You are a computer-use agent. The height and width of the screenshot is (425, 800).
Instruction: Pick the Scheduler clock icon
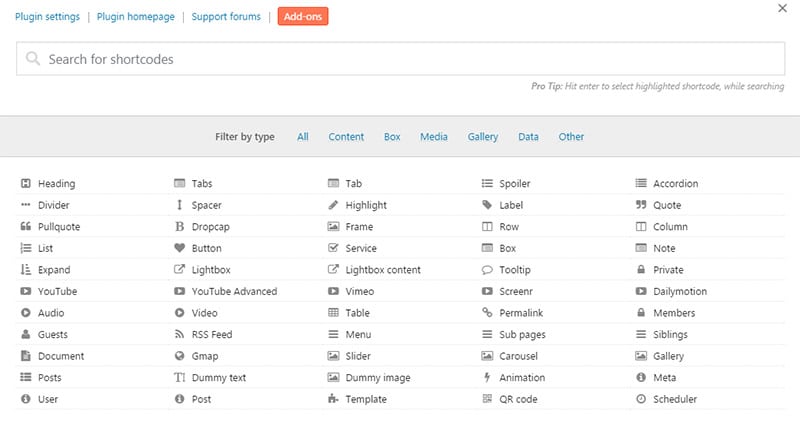[x=642, y=399]
